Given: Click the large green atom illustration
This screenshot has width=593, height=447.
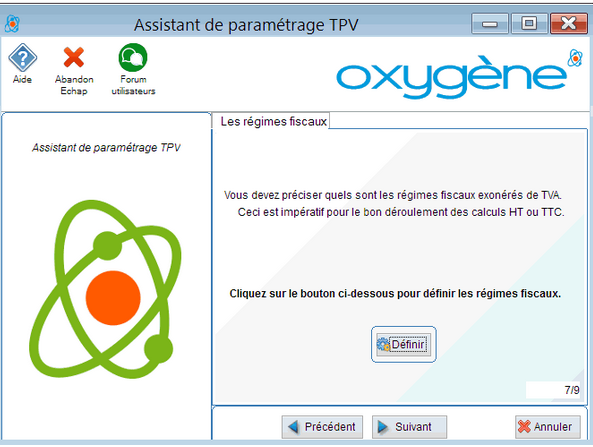Looking at the screenshot, I should (x=105, y=289).
